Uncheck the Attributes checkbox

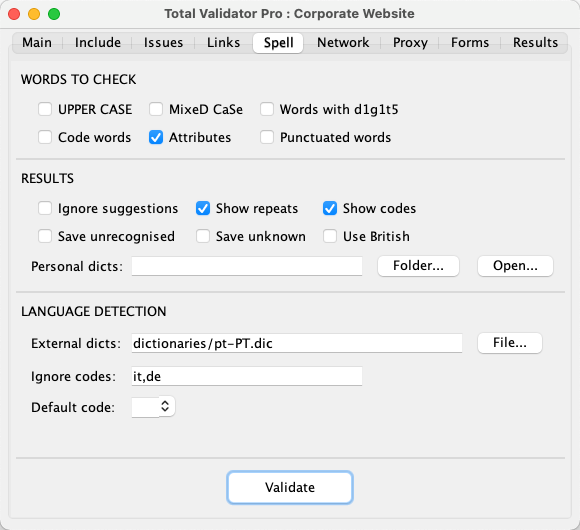[156, 138]
